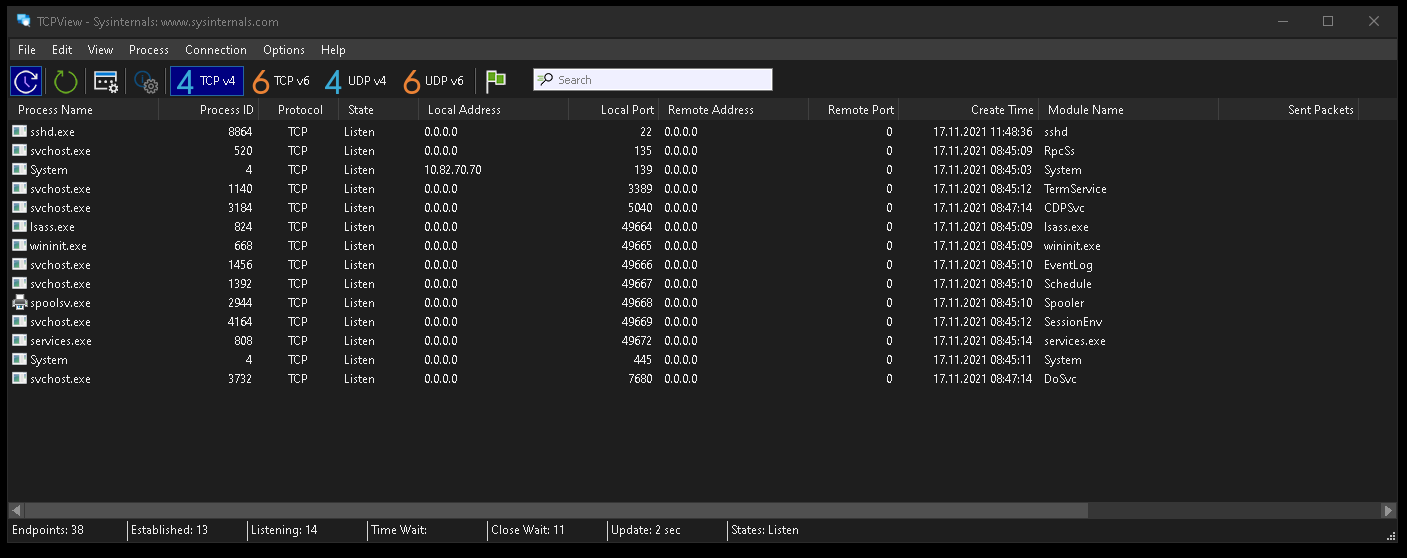The width and height of the screenshot is (1407, 558).
Task: Click Time Wait: in the status bar
Action: click(x=399, y=530)
